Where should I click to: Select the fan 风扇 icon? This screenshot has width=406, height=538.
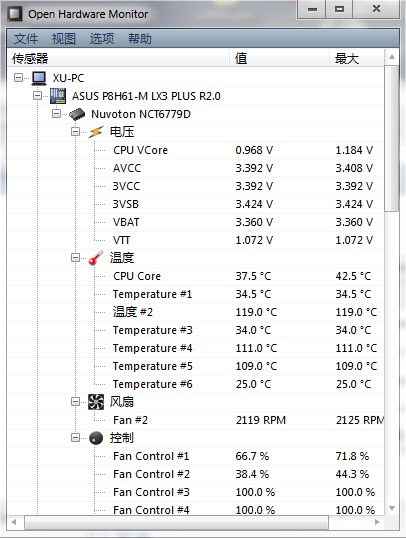(x=96, y=402)
